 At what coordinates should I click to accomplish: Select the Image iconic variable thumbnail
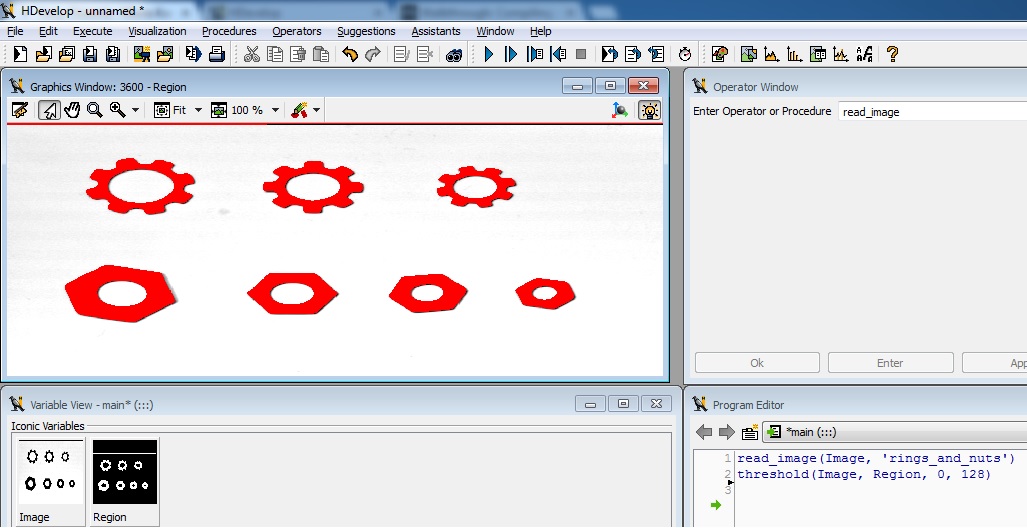(50, 481)
